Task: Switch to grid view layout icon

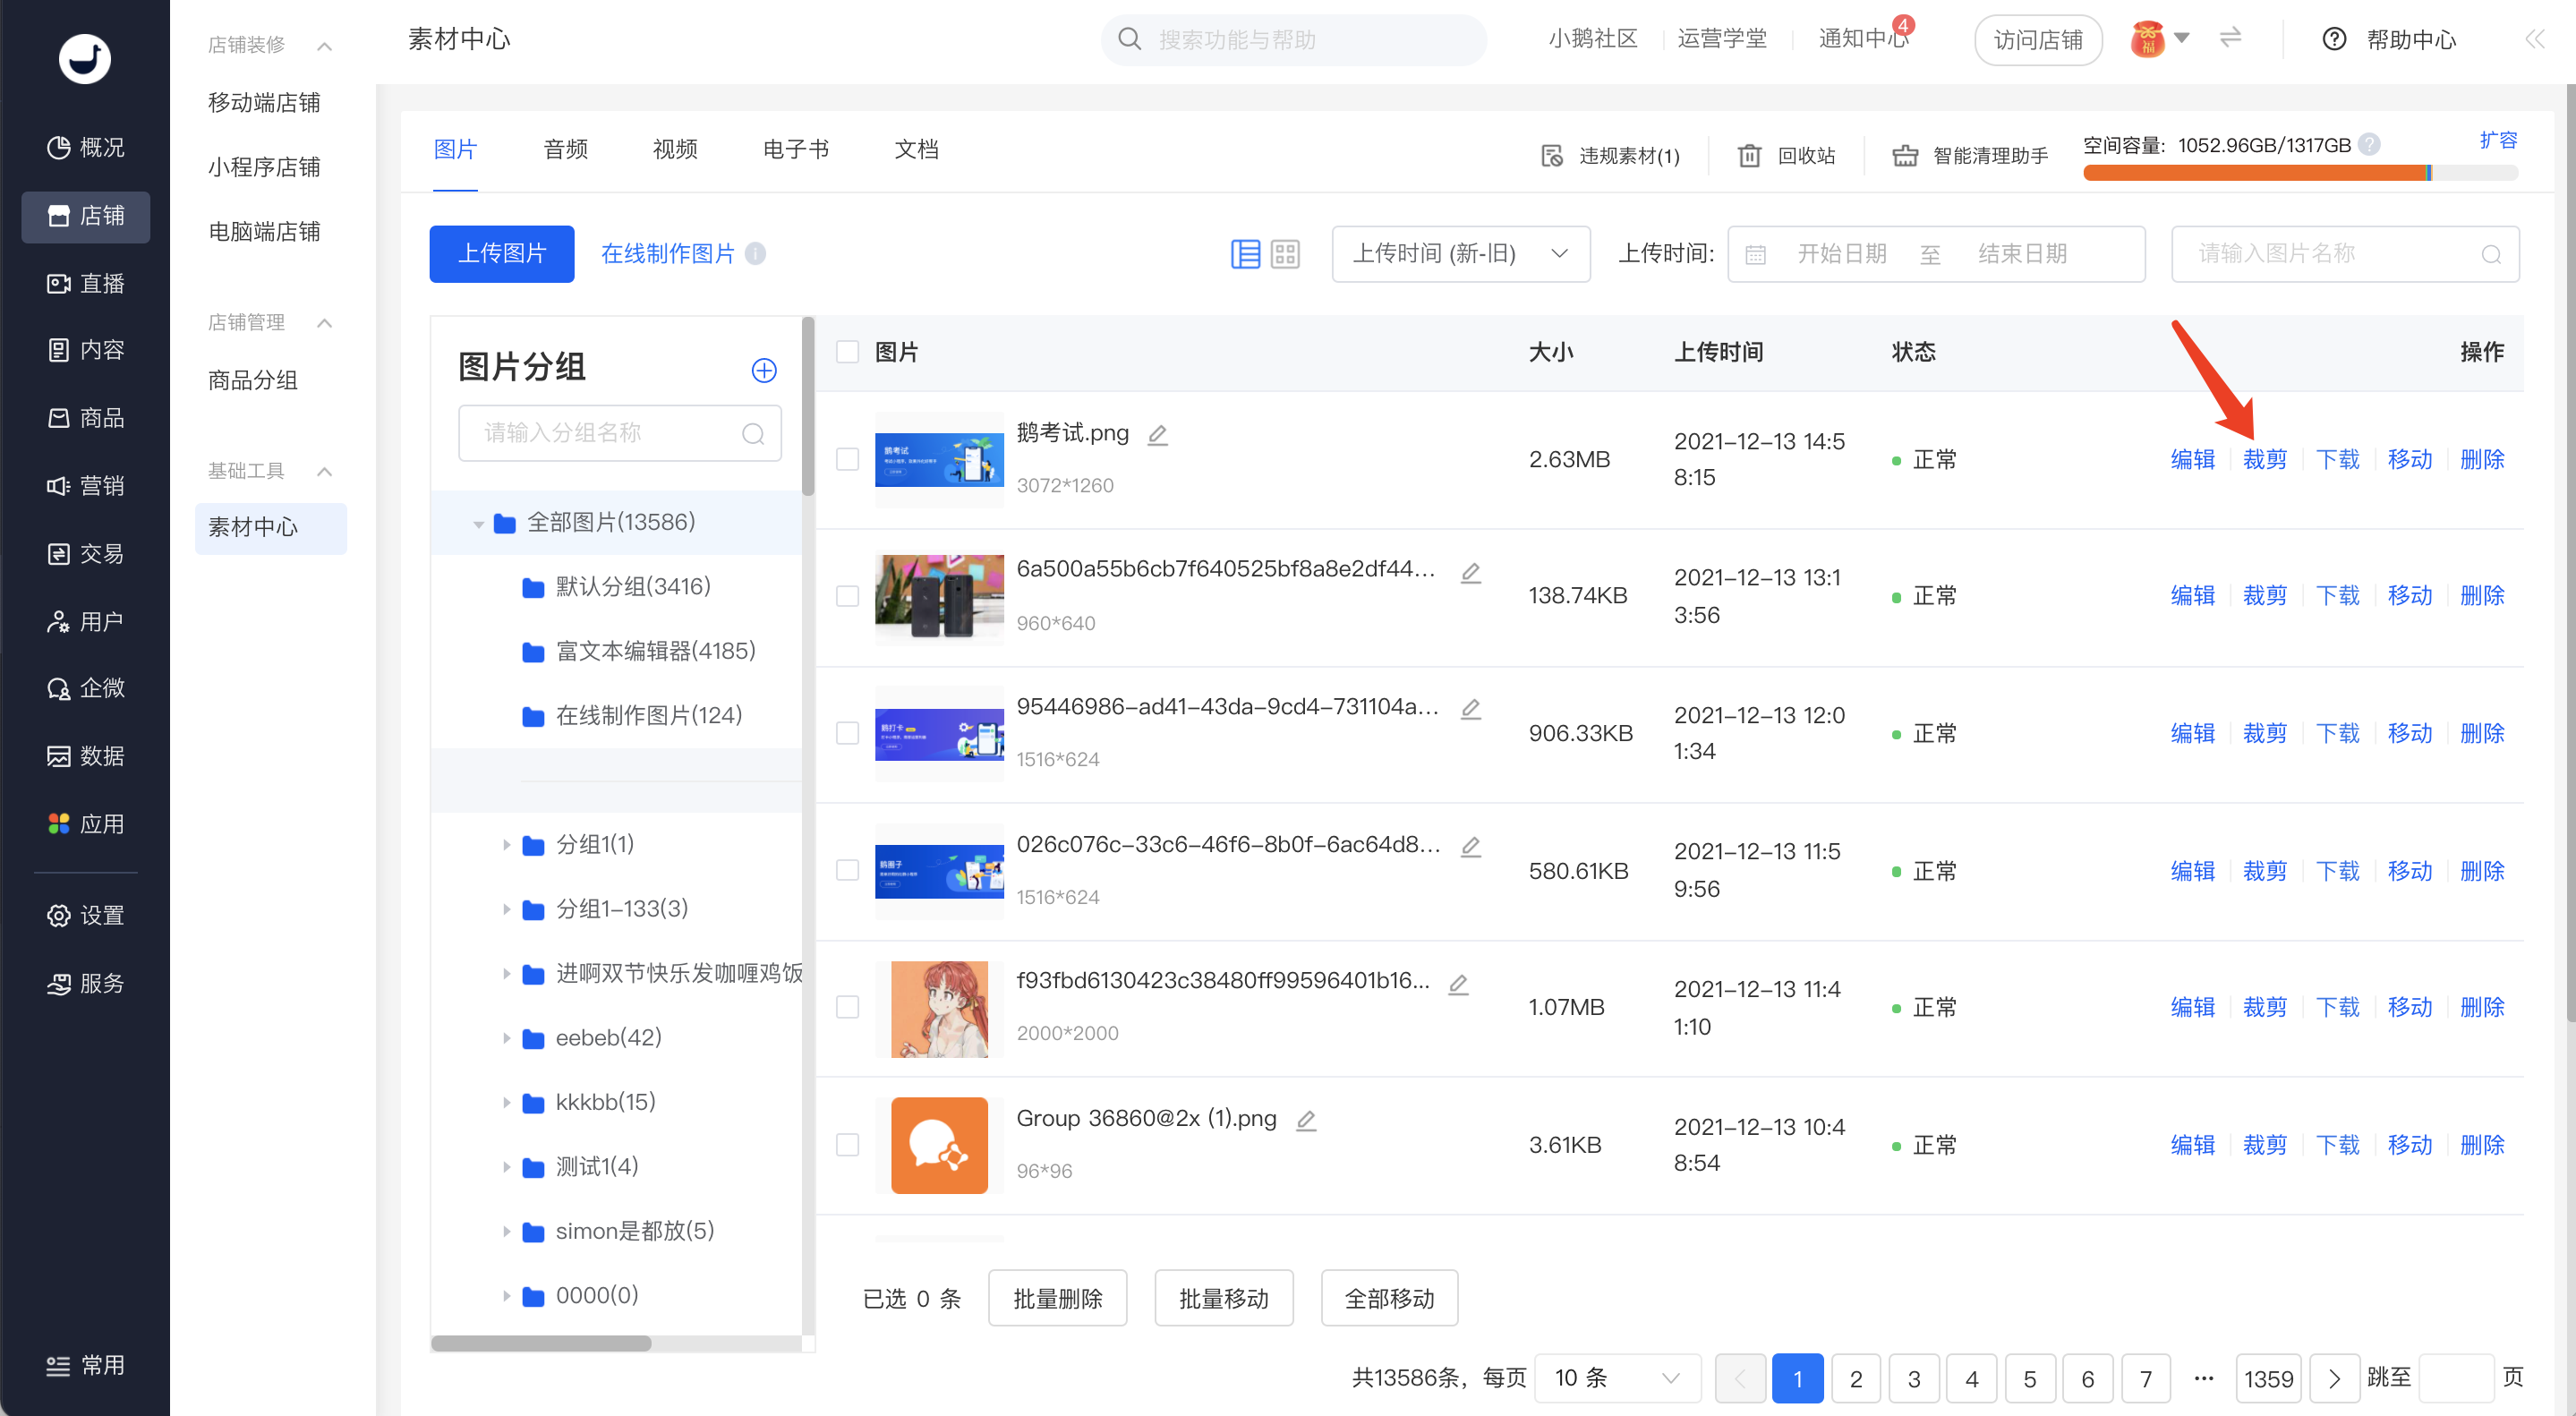Action: coord(1285,254)
